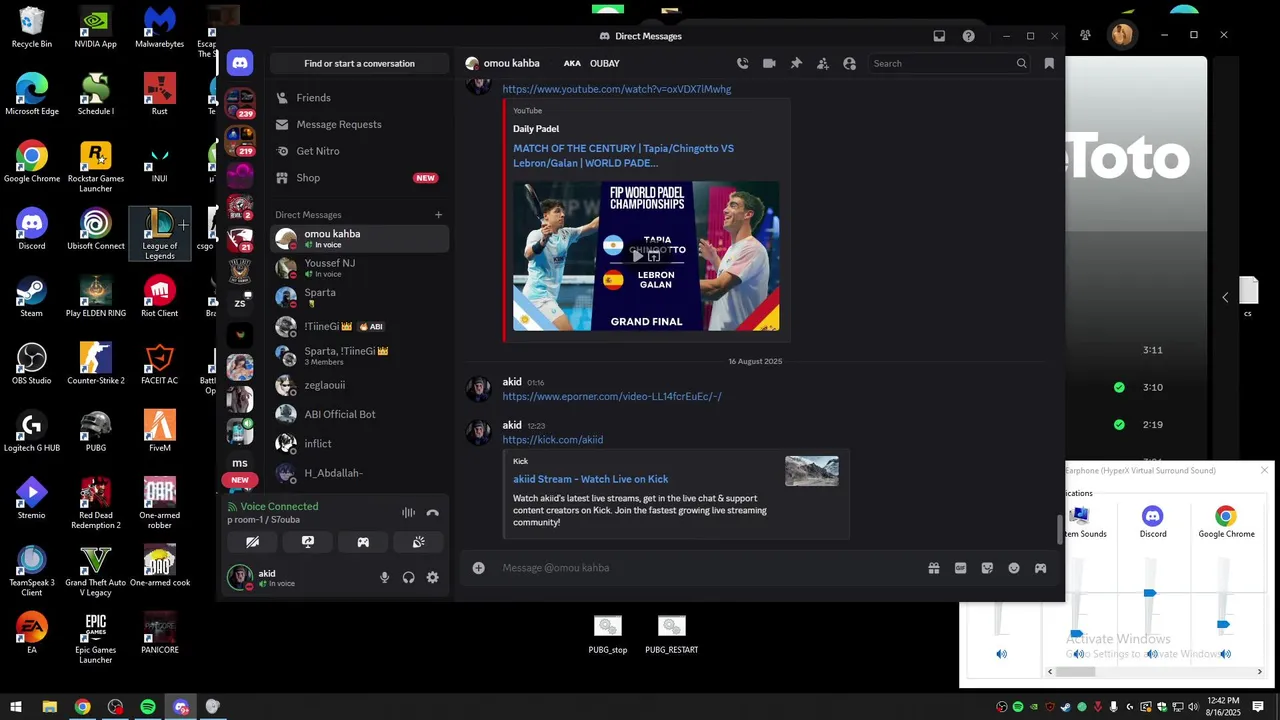The width and height of the screenshot is (1280, 720).
Task: Turn on camera in voice panel
Action: click(252, 542)
